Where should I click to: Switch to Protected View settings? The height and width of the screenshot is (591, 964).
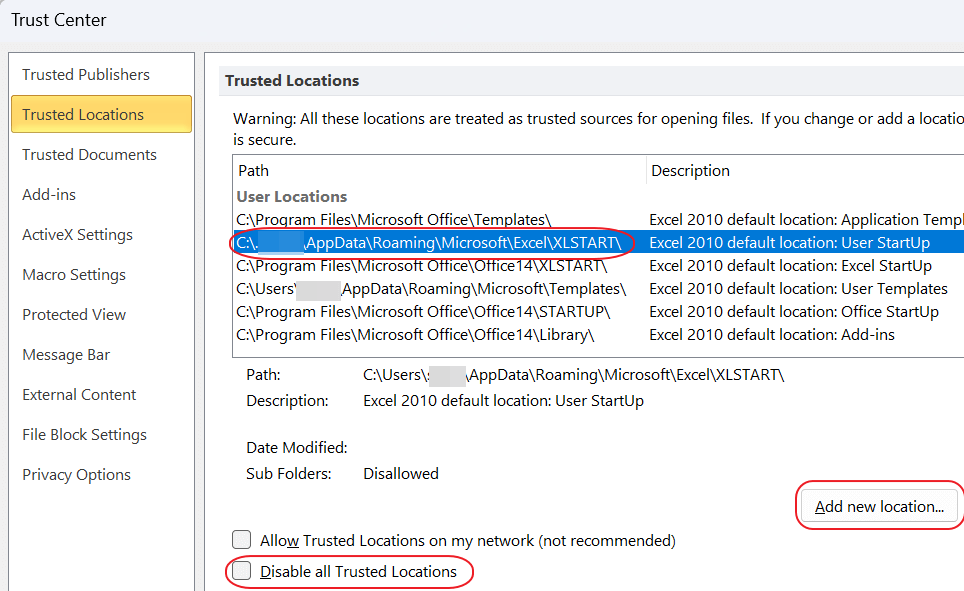[x=74, y=314]
